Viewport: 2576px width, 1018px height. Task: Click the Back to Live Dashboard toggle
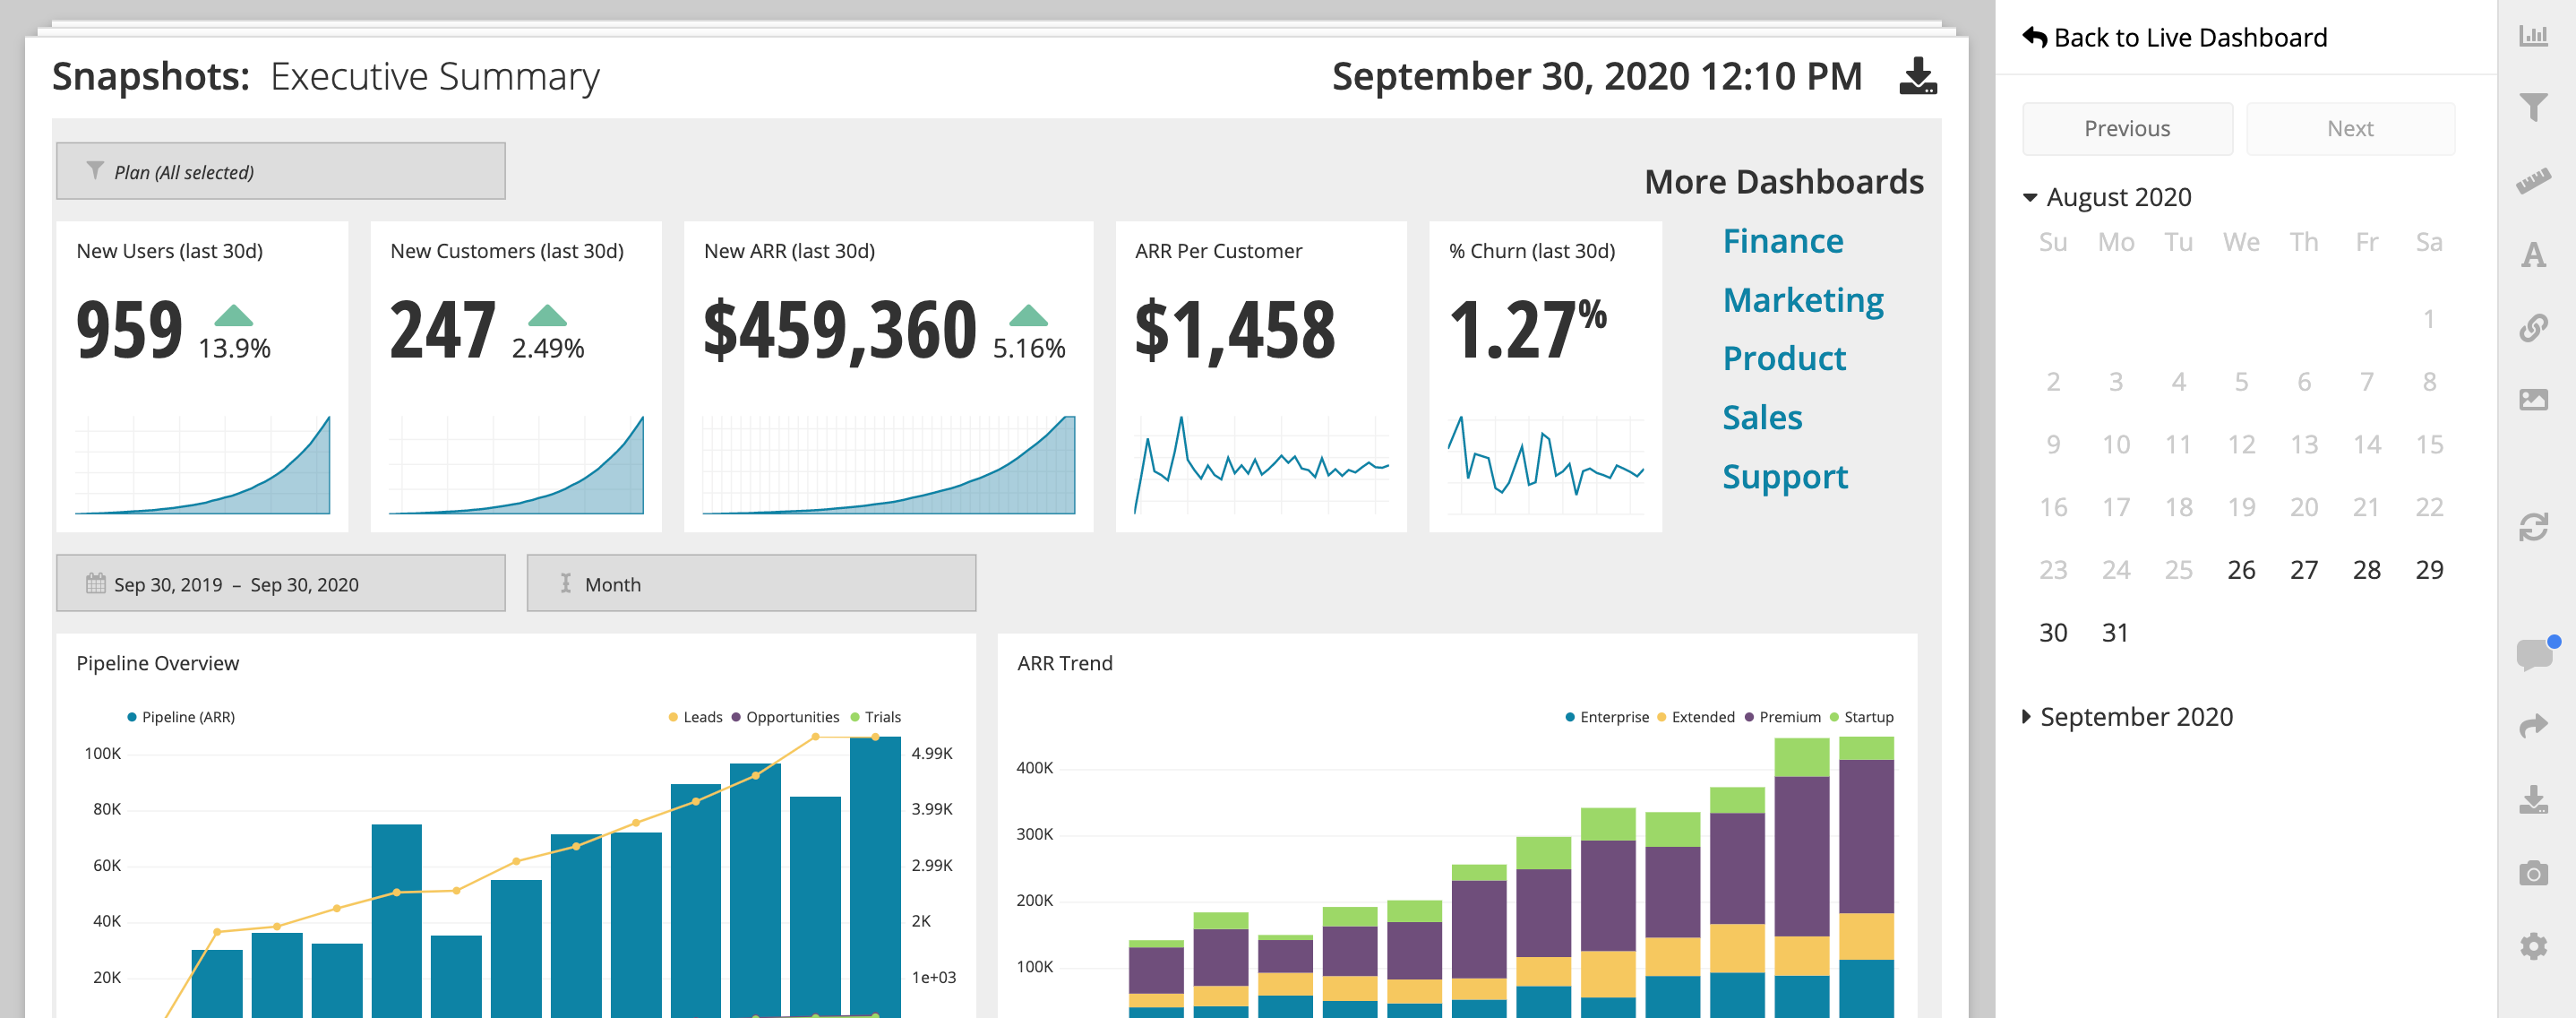tap(2168, 35)
